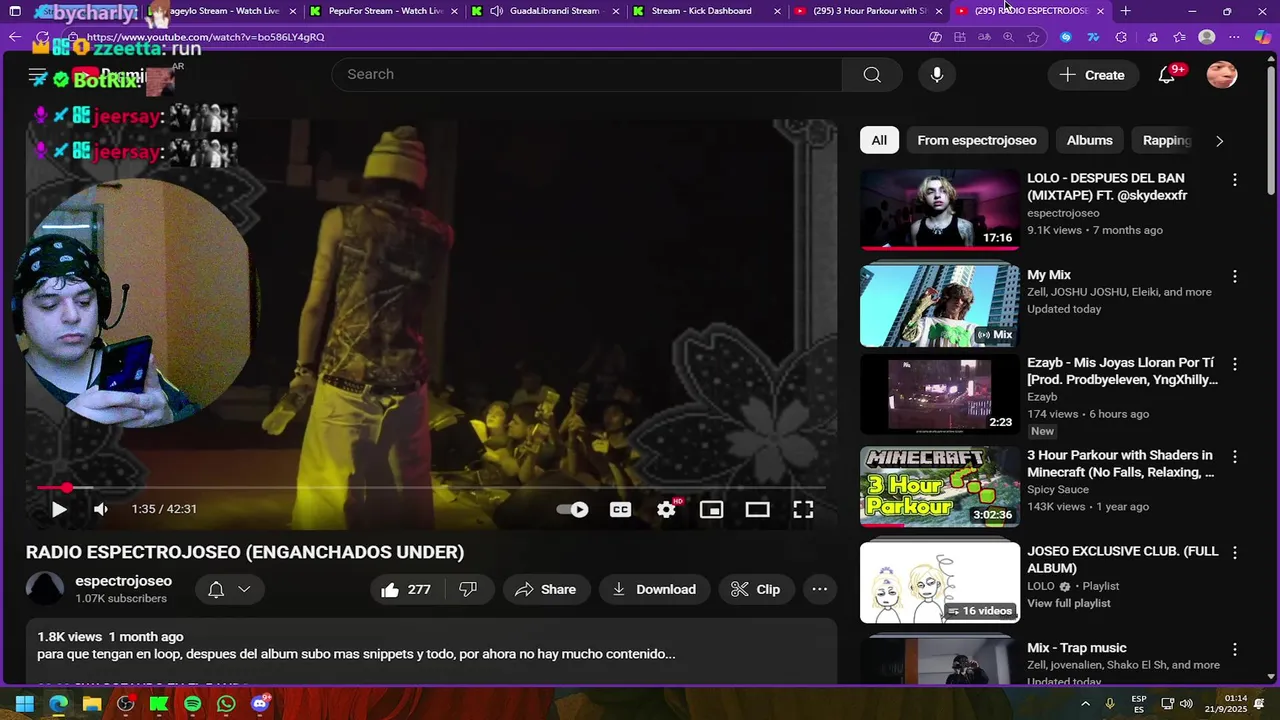Open more actions menu beside Clip
Viewport: 1280px width, 720px height.
[819, 589]
